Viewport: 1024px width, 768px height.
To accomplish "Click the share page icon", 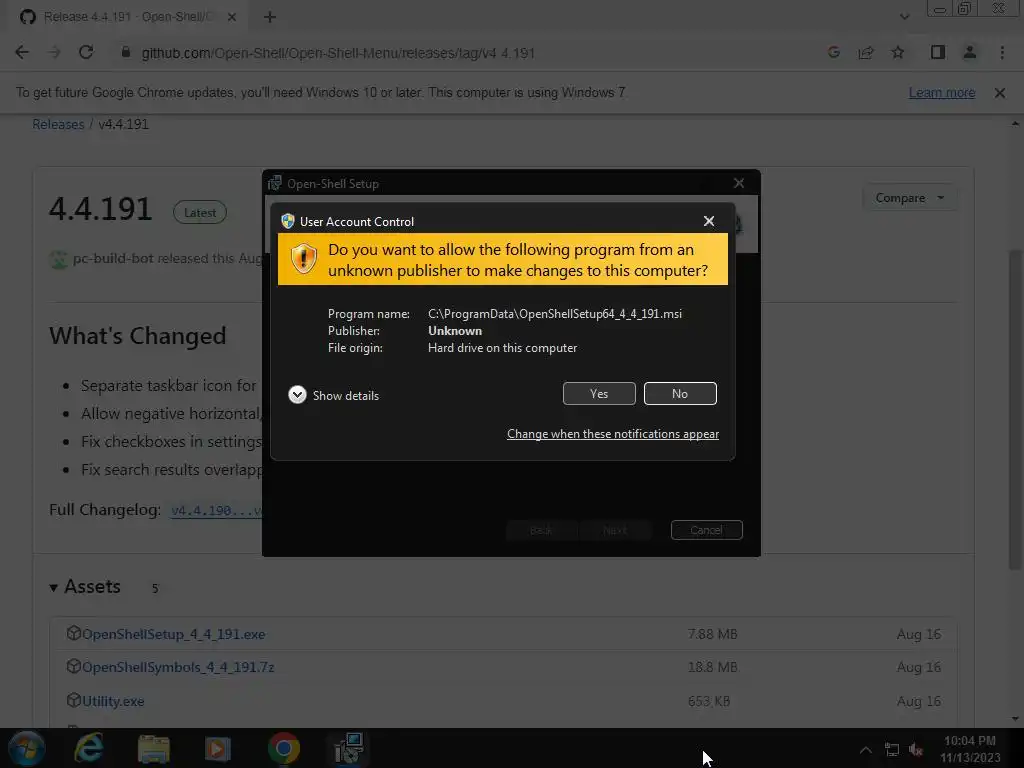I will pyautogui.click(x=866, y=53).
